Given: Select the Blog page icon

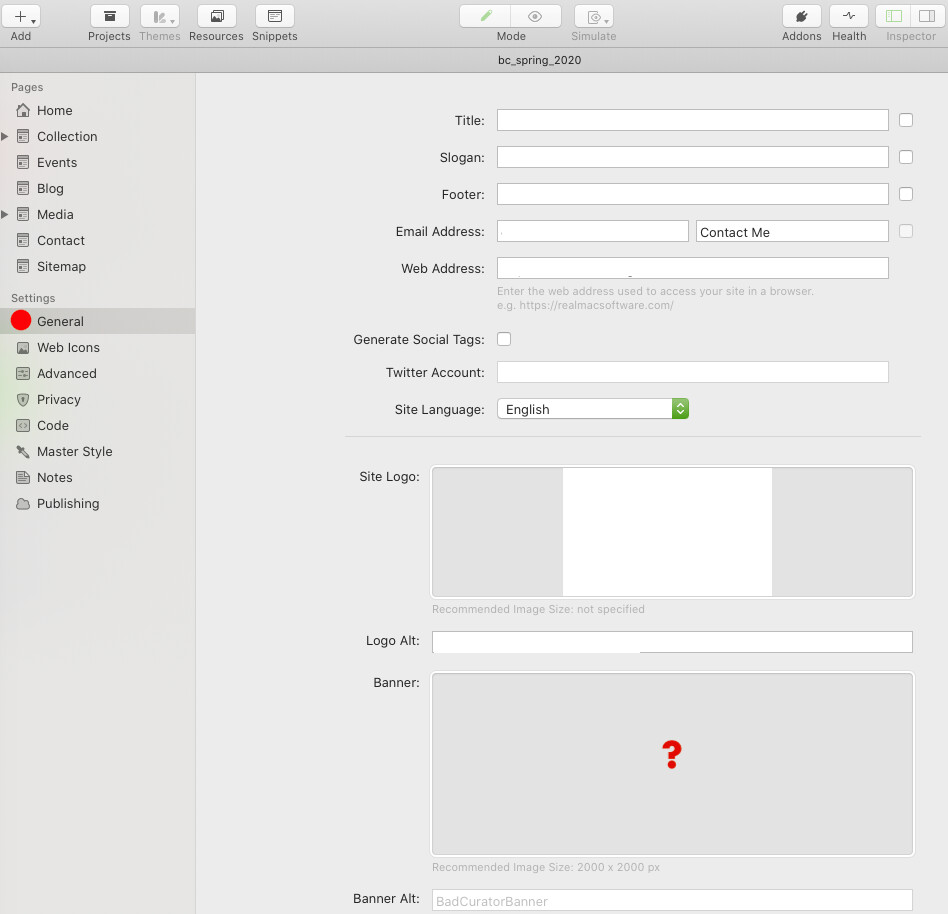Looking at the screenshot, I should [23, 188].
